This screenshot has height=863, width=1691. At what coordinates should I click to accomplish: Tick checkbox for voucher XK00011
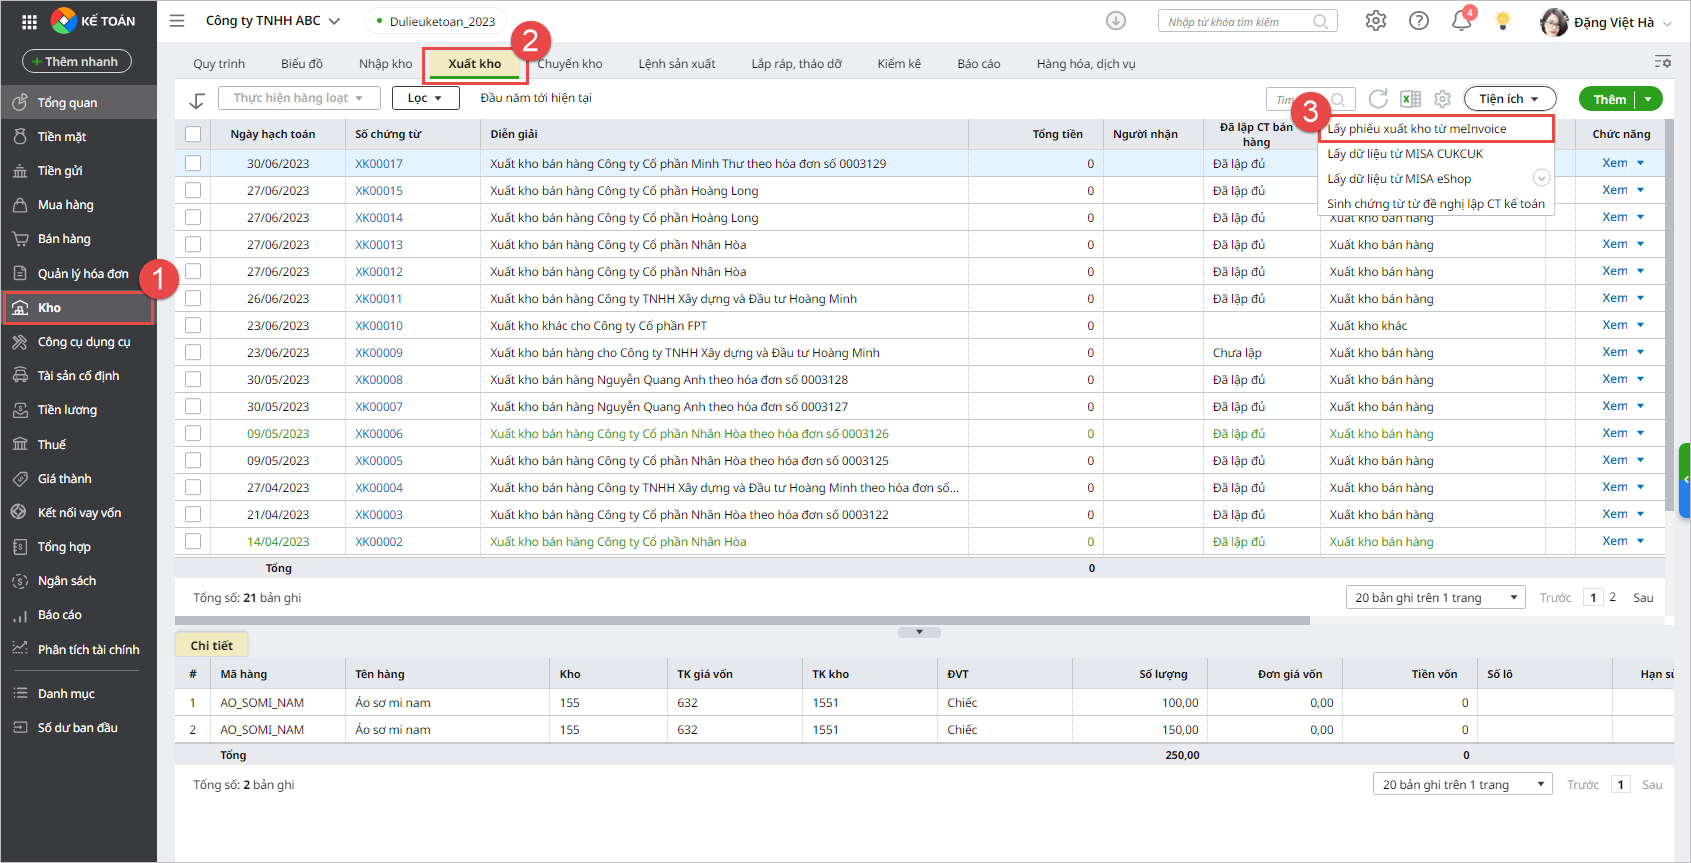(x=193, y=298)
